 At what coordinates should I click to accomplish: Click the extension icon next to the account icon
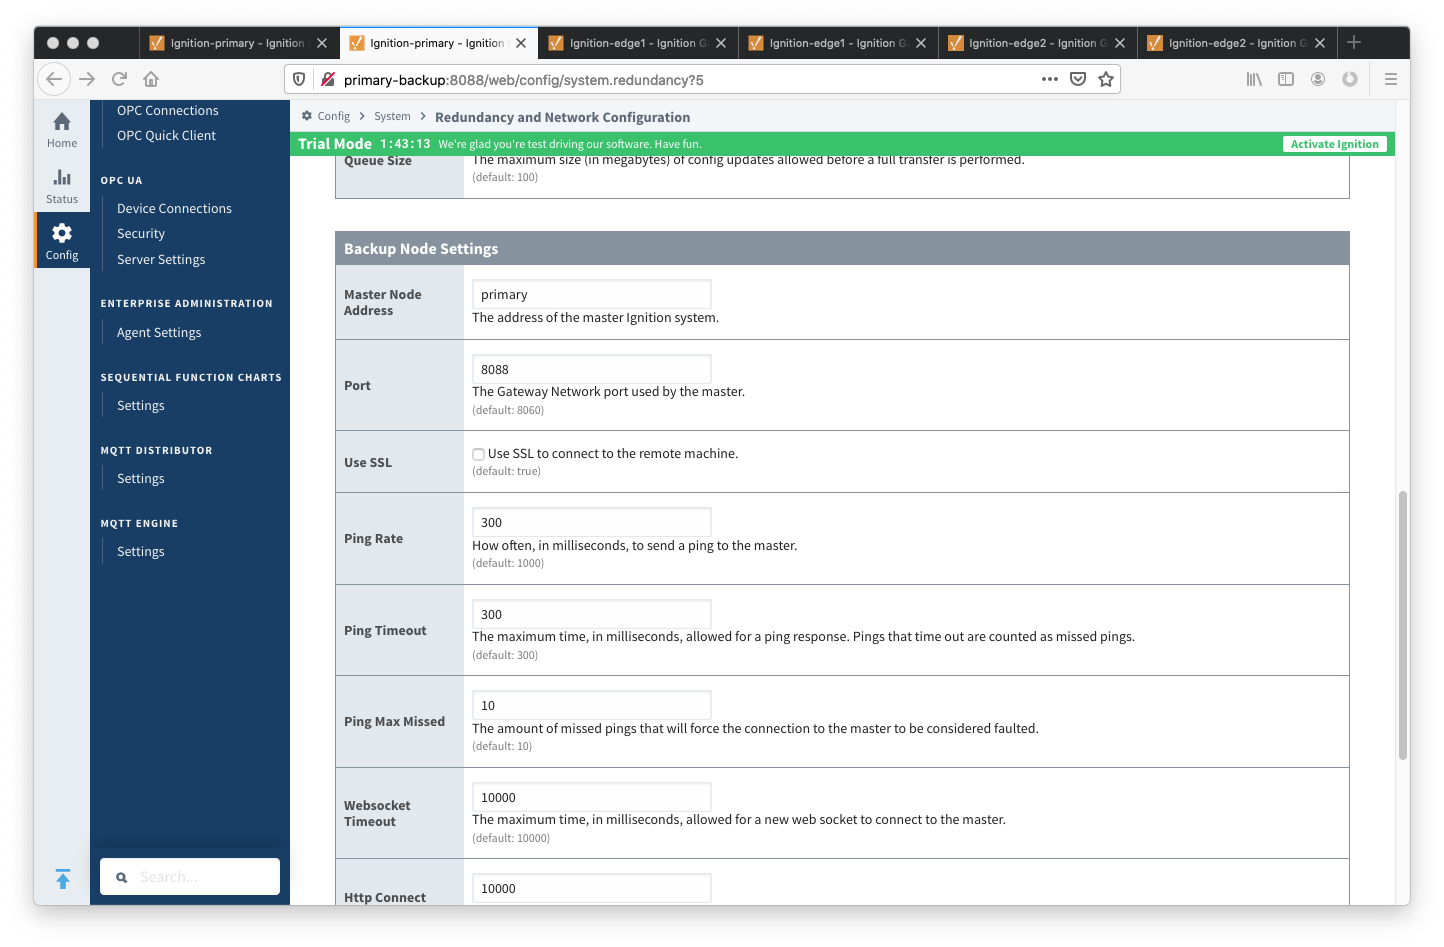[1350, 79]
